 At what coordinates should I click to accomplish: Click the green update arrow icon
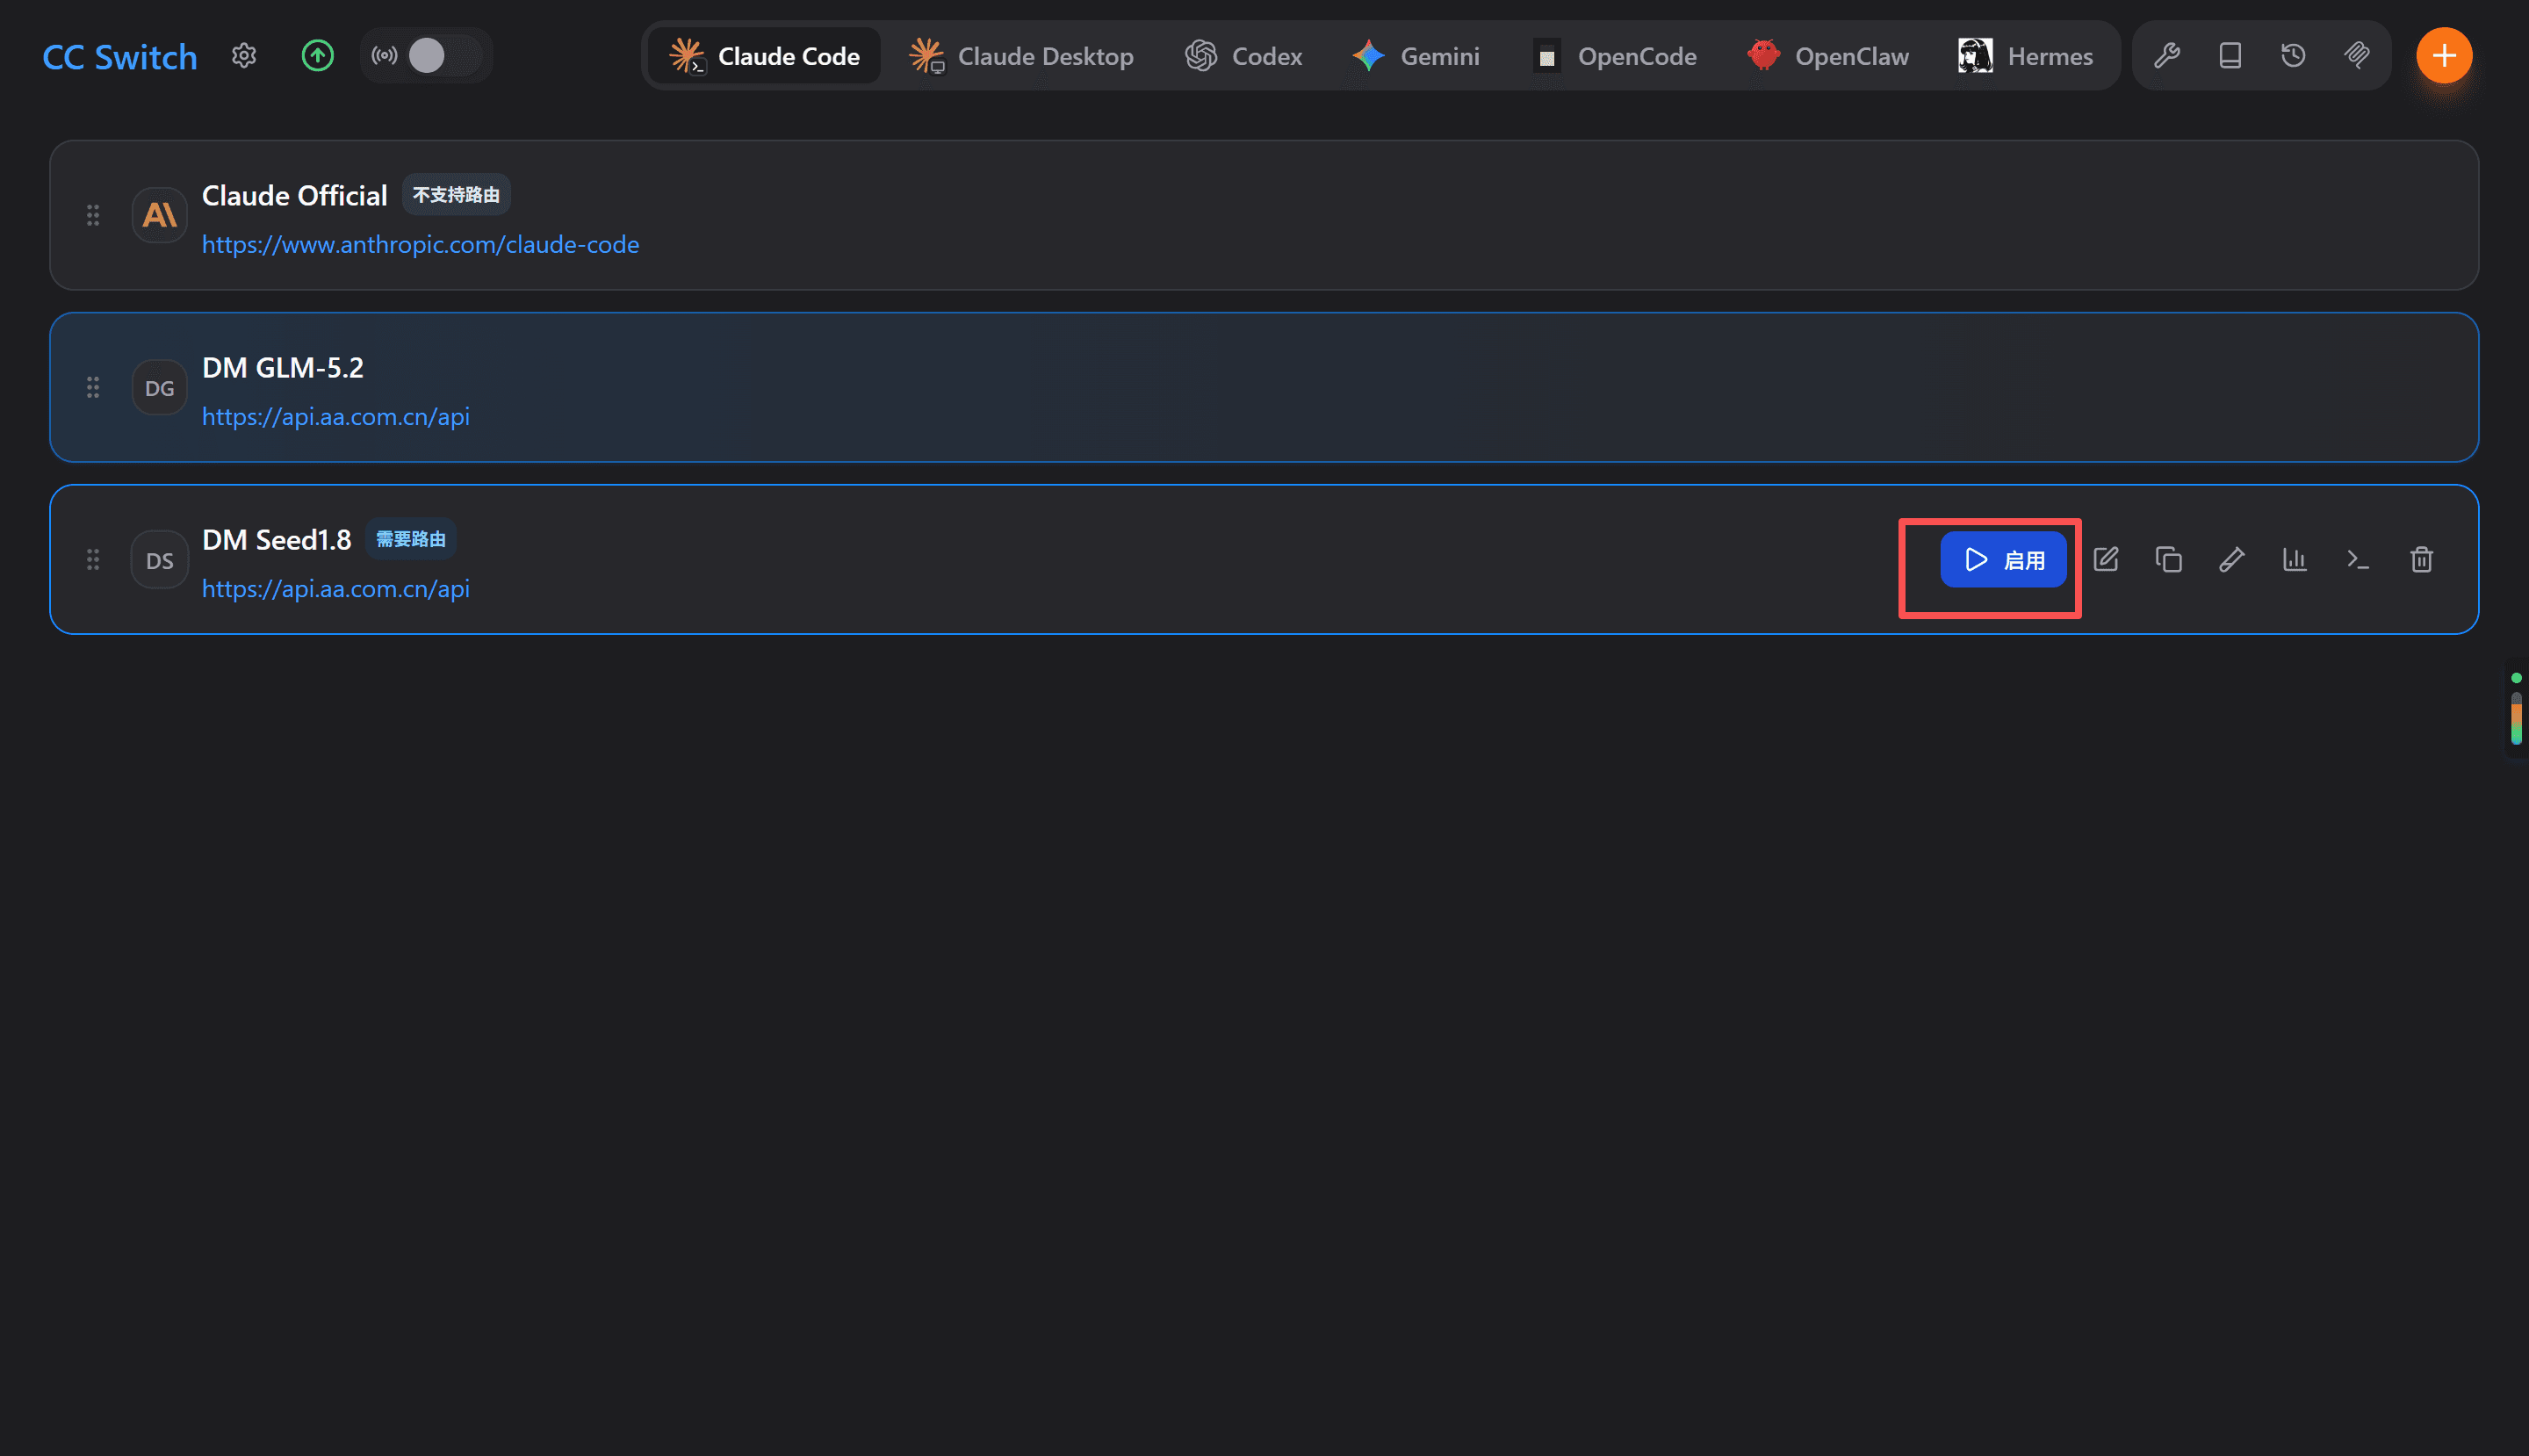click(318, 56)
